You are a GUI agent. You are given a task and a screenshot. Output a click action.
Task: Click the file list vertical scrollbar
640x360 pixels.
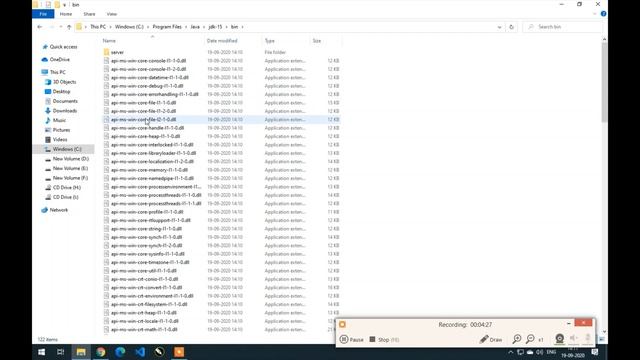(604, 82)
